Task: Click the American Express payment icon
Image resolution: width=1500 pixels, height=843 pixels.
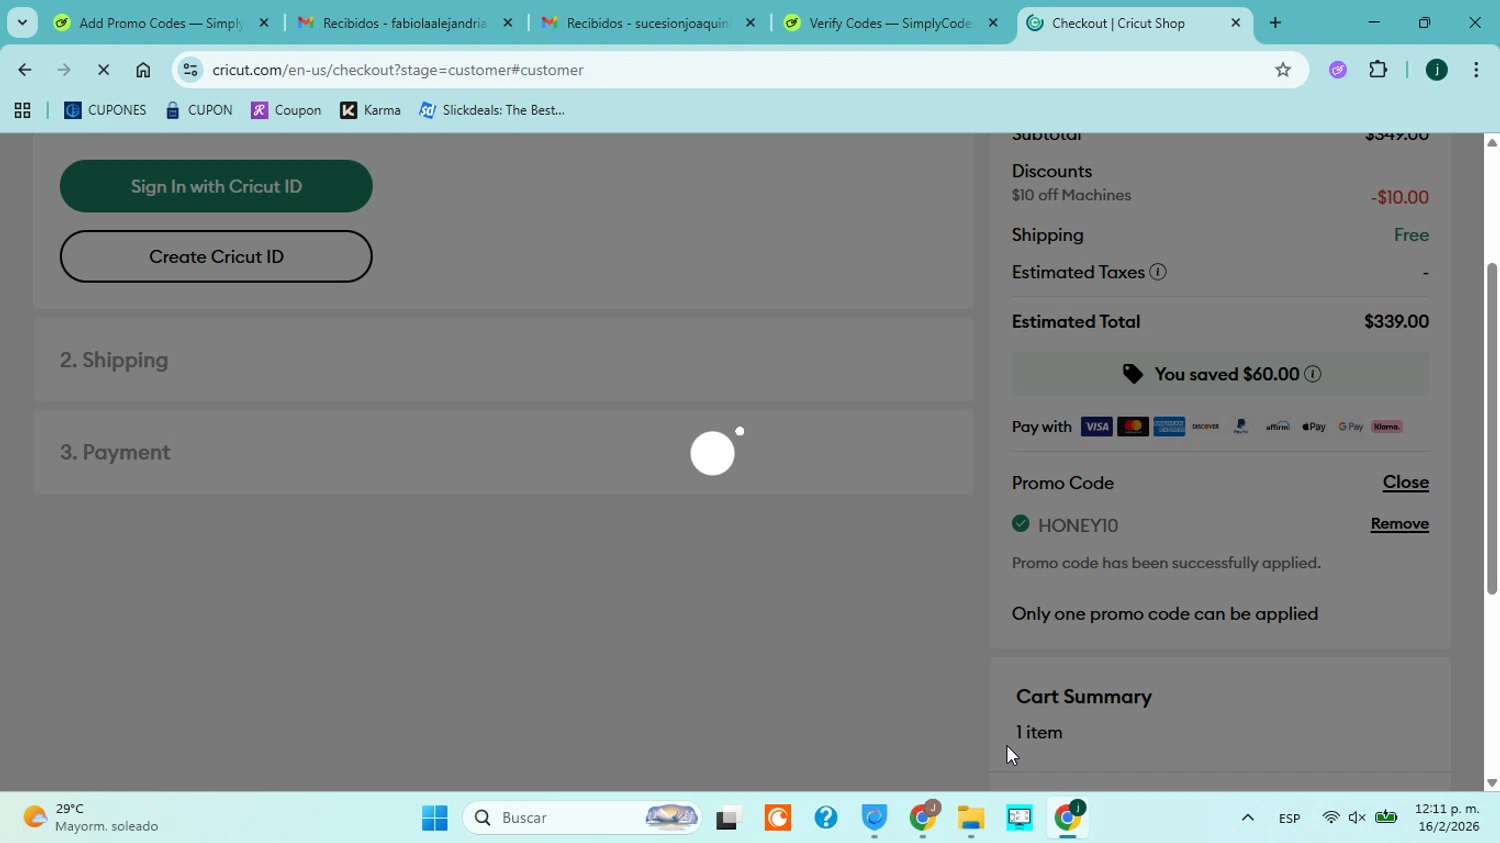Action: pos(1168,427)
